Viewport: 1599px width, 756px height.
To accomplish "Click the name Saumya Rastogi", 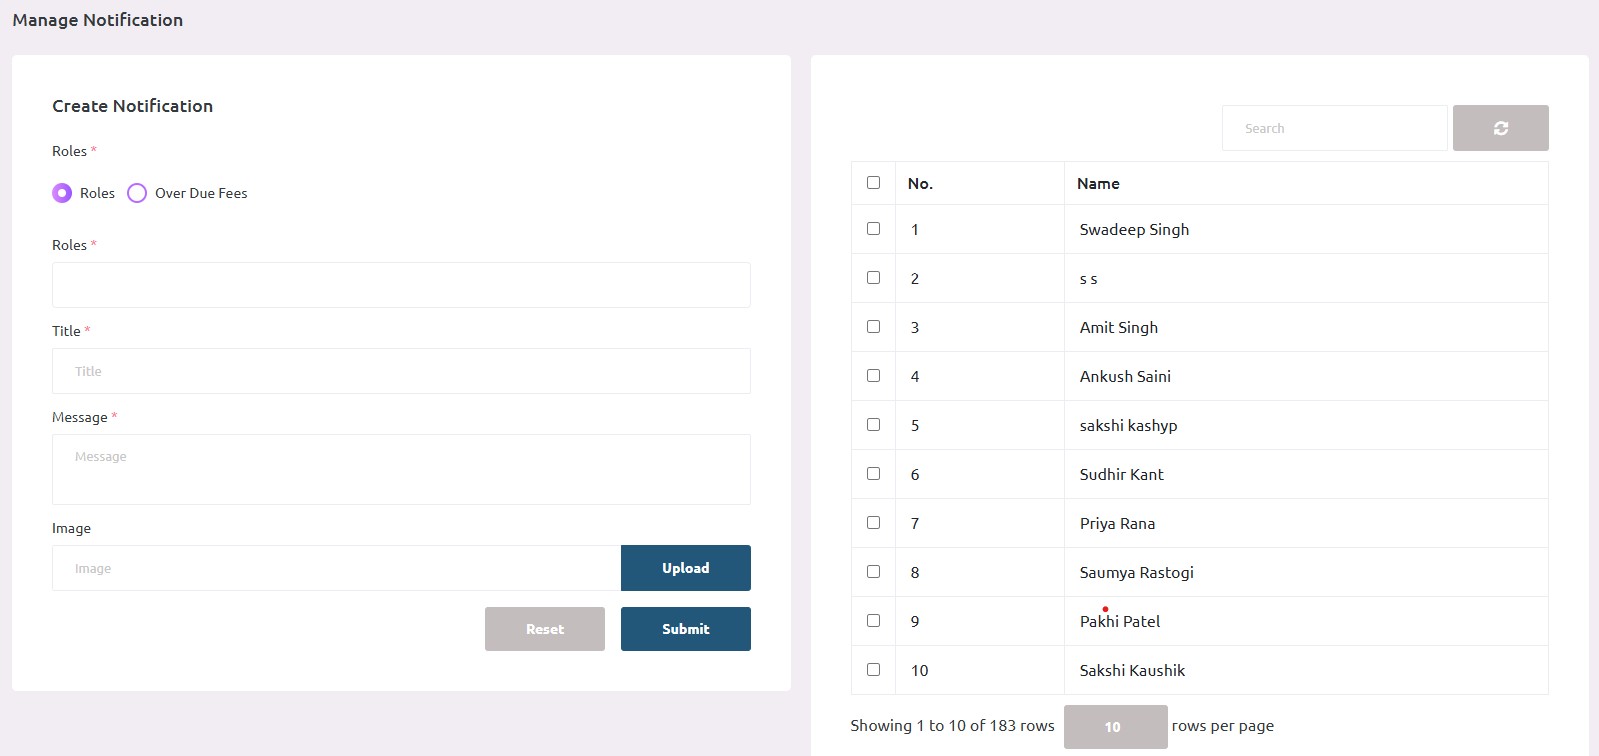I will (1136, 573).
